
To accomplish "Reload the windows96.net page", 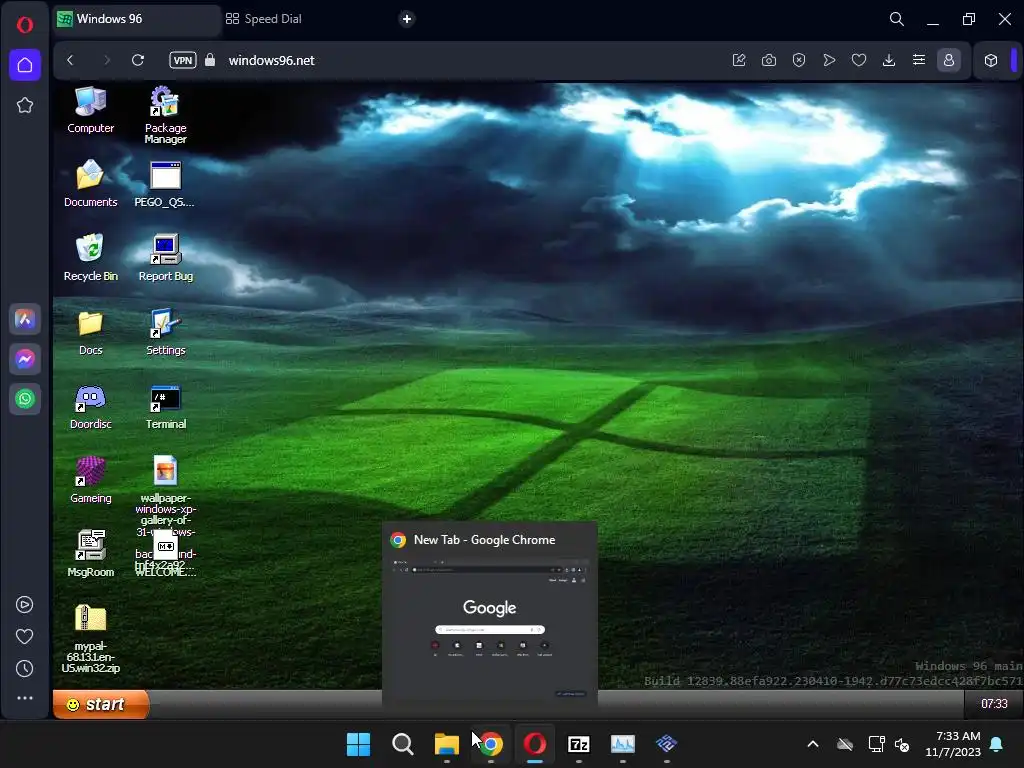I will [x=138, y=60].
